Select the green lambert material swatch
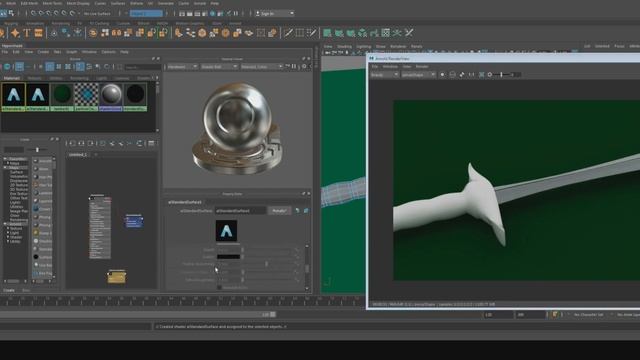640x360 pixels. click(x=62, y=97)
